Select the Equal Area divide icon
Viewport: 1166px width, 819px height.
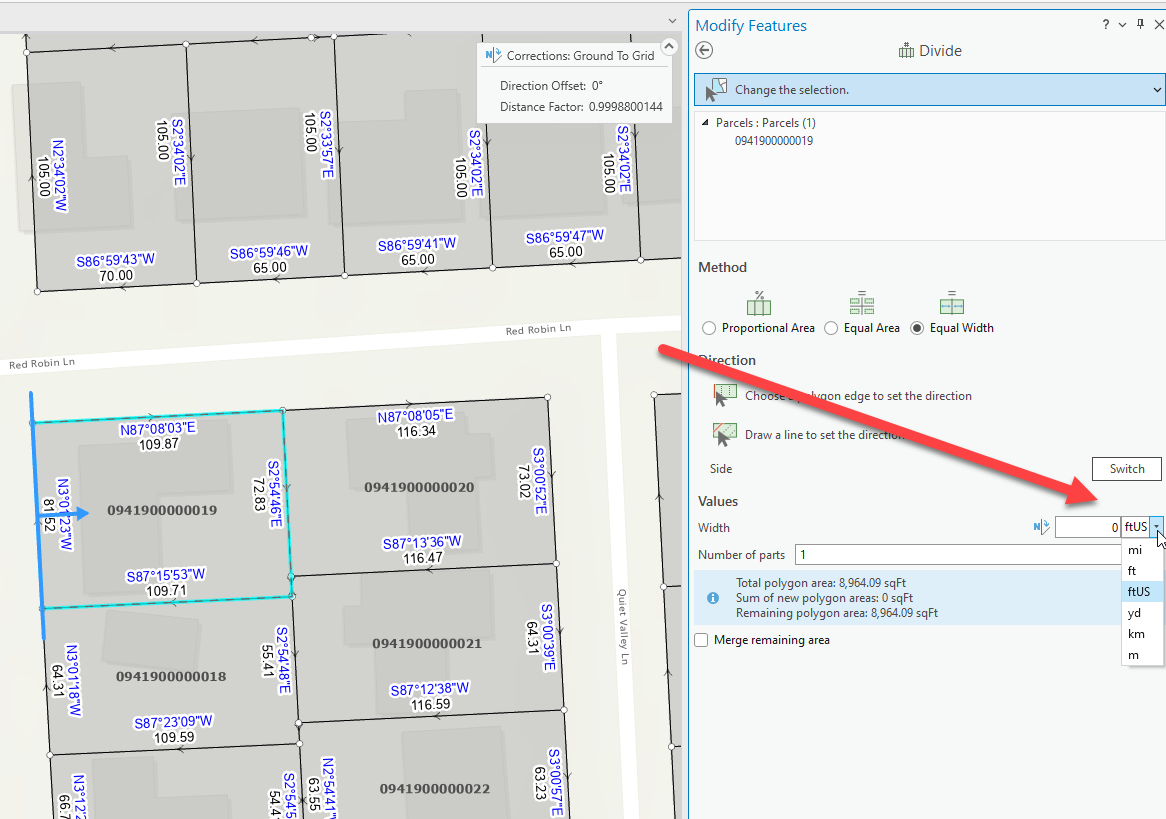tap(862, 303)
